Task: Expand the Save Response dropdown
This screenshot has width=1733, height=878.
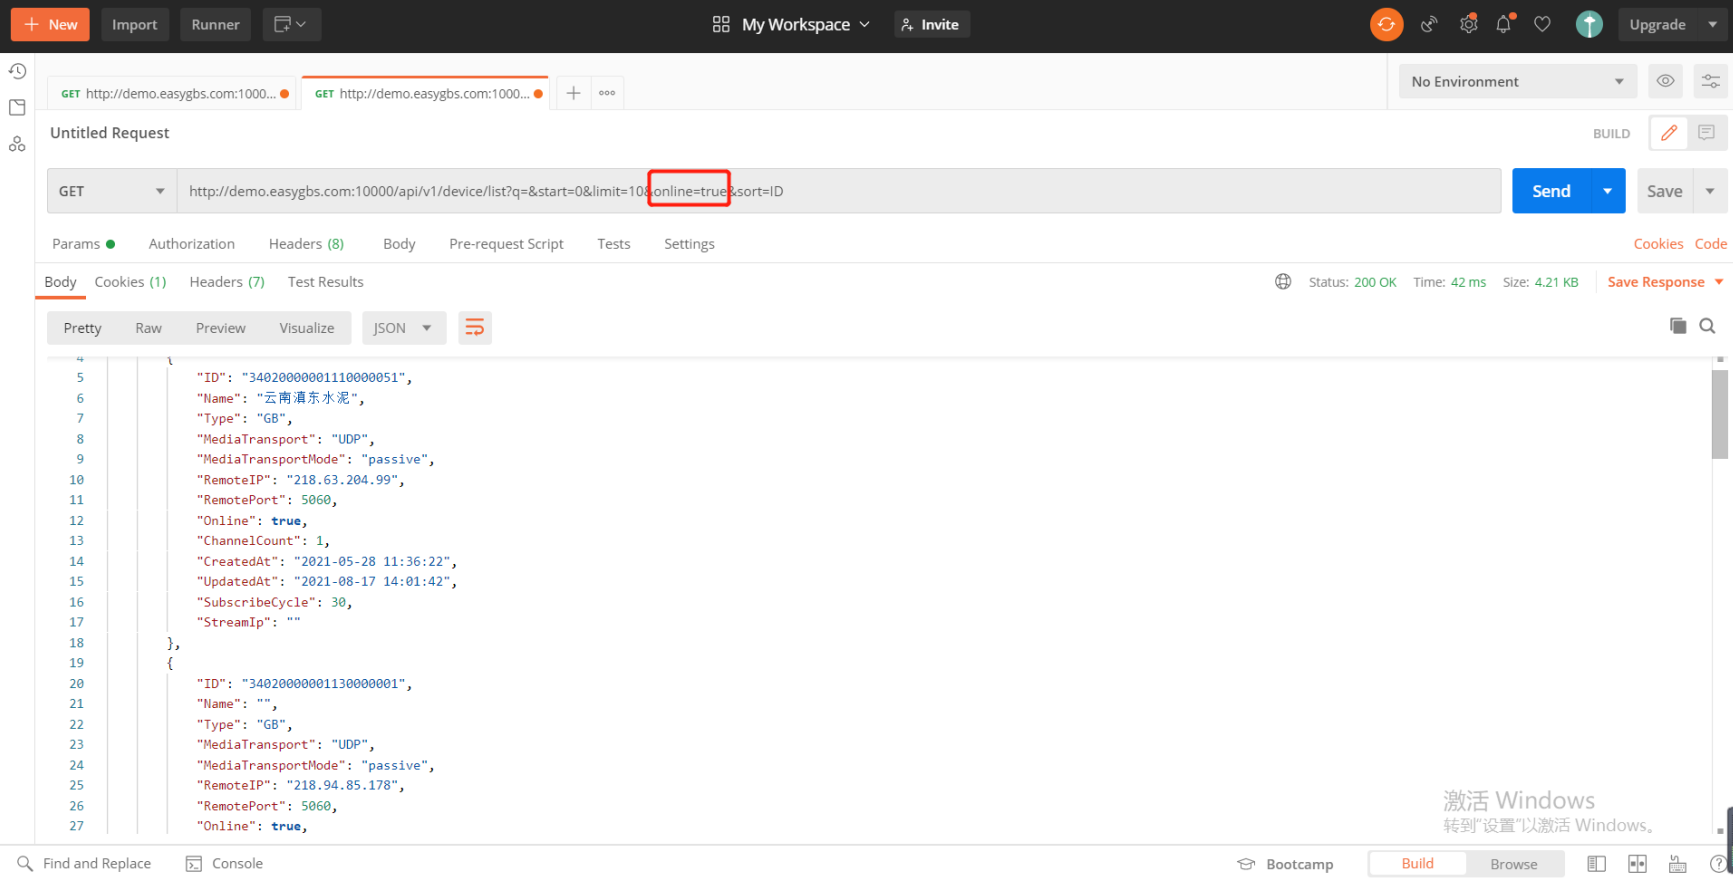Action: coord(1719,282)
